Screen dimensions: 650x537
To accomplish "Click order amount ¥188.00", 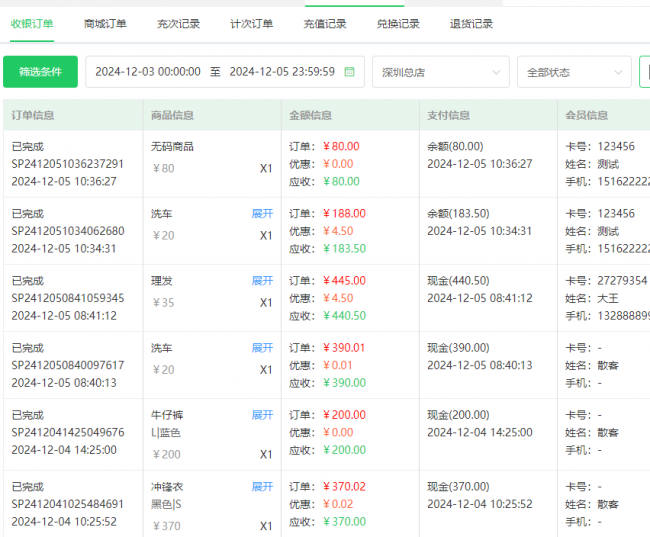I will click(344, 214).
